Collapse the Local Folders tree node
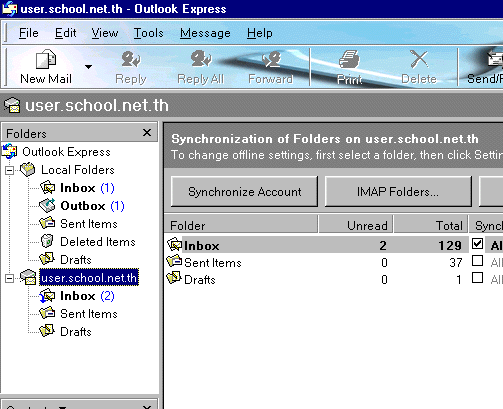Viewport: 503px width, 409px height. 10,170
